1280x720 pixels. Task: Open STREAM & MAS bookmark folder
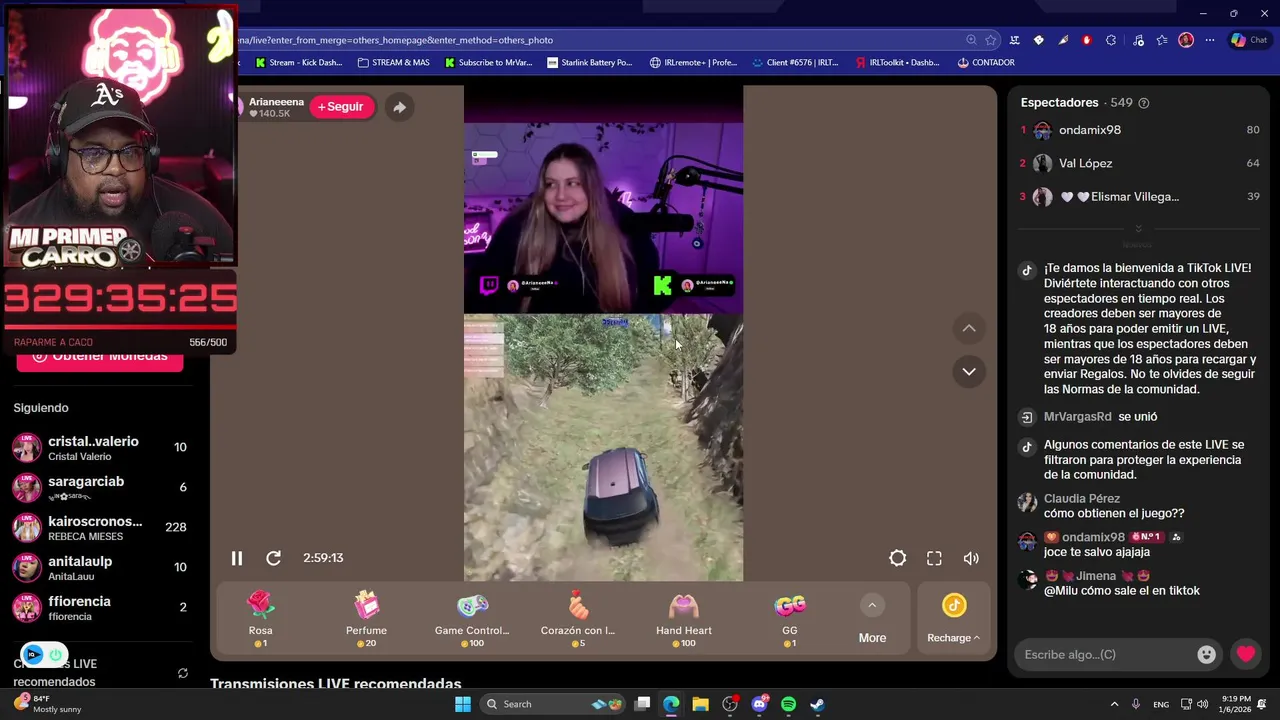394,62
